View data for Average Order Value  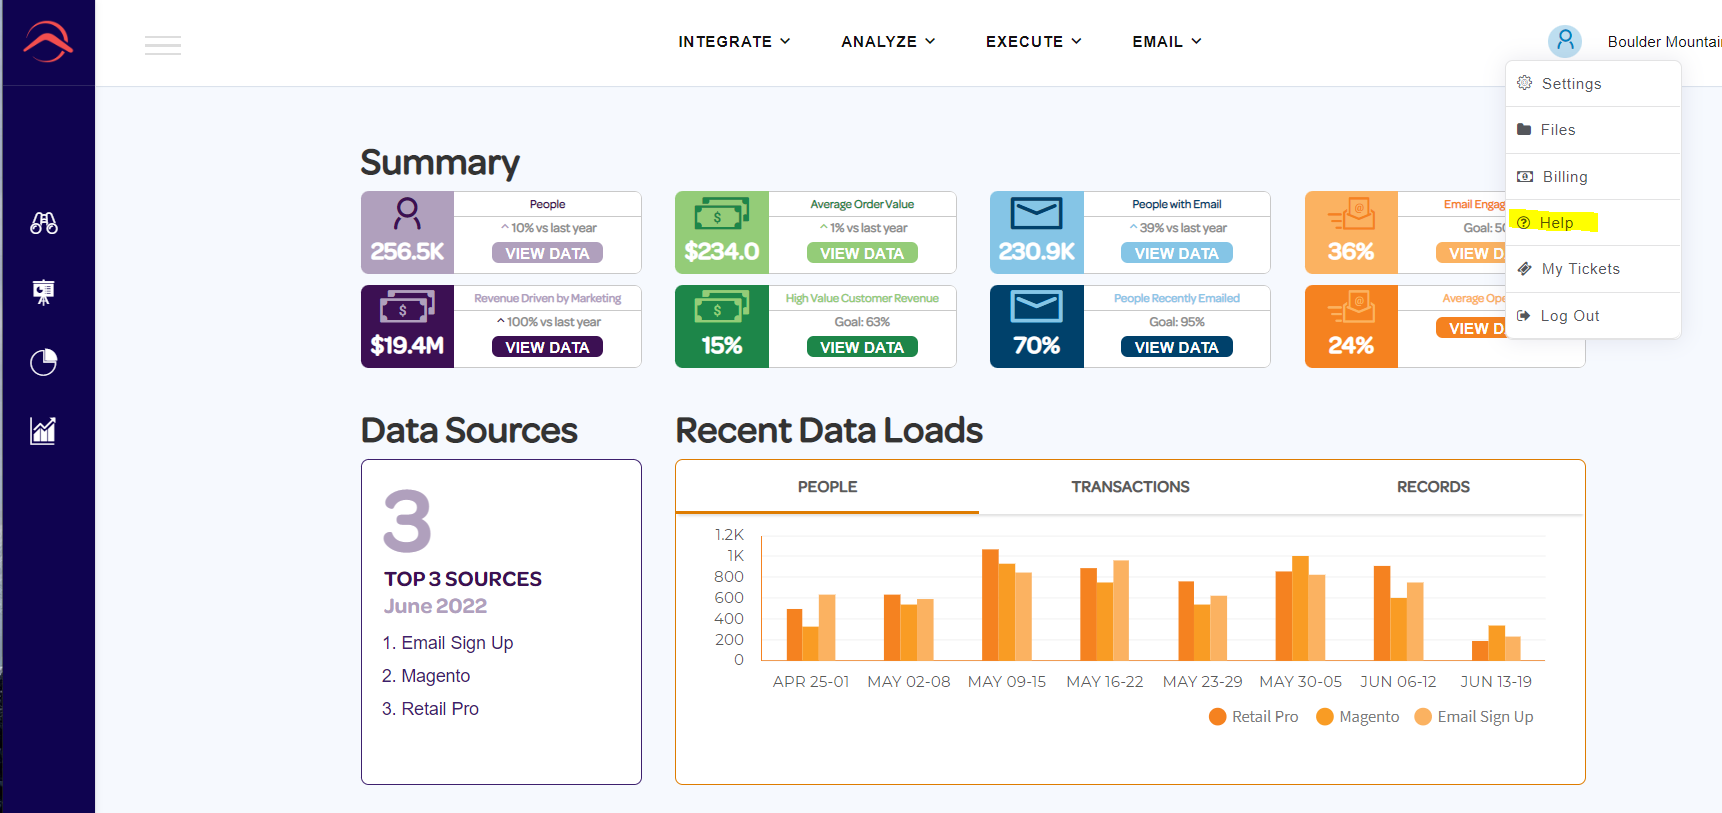862,253
